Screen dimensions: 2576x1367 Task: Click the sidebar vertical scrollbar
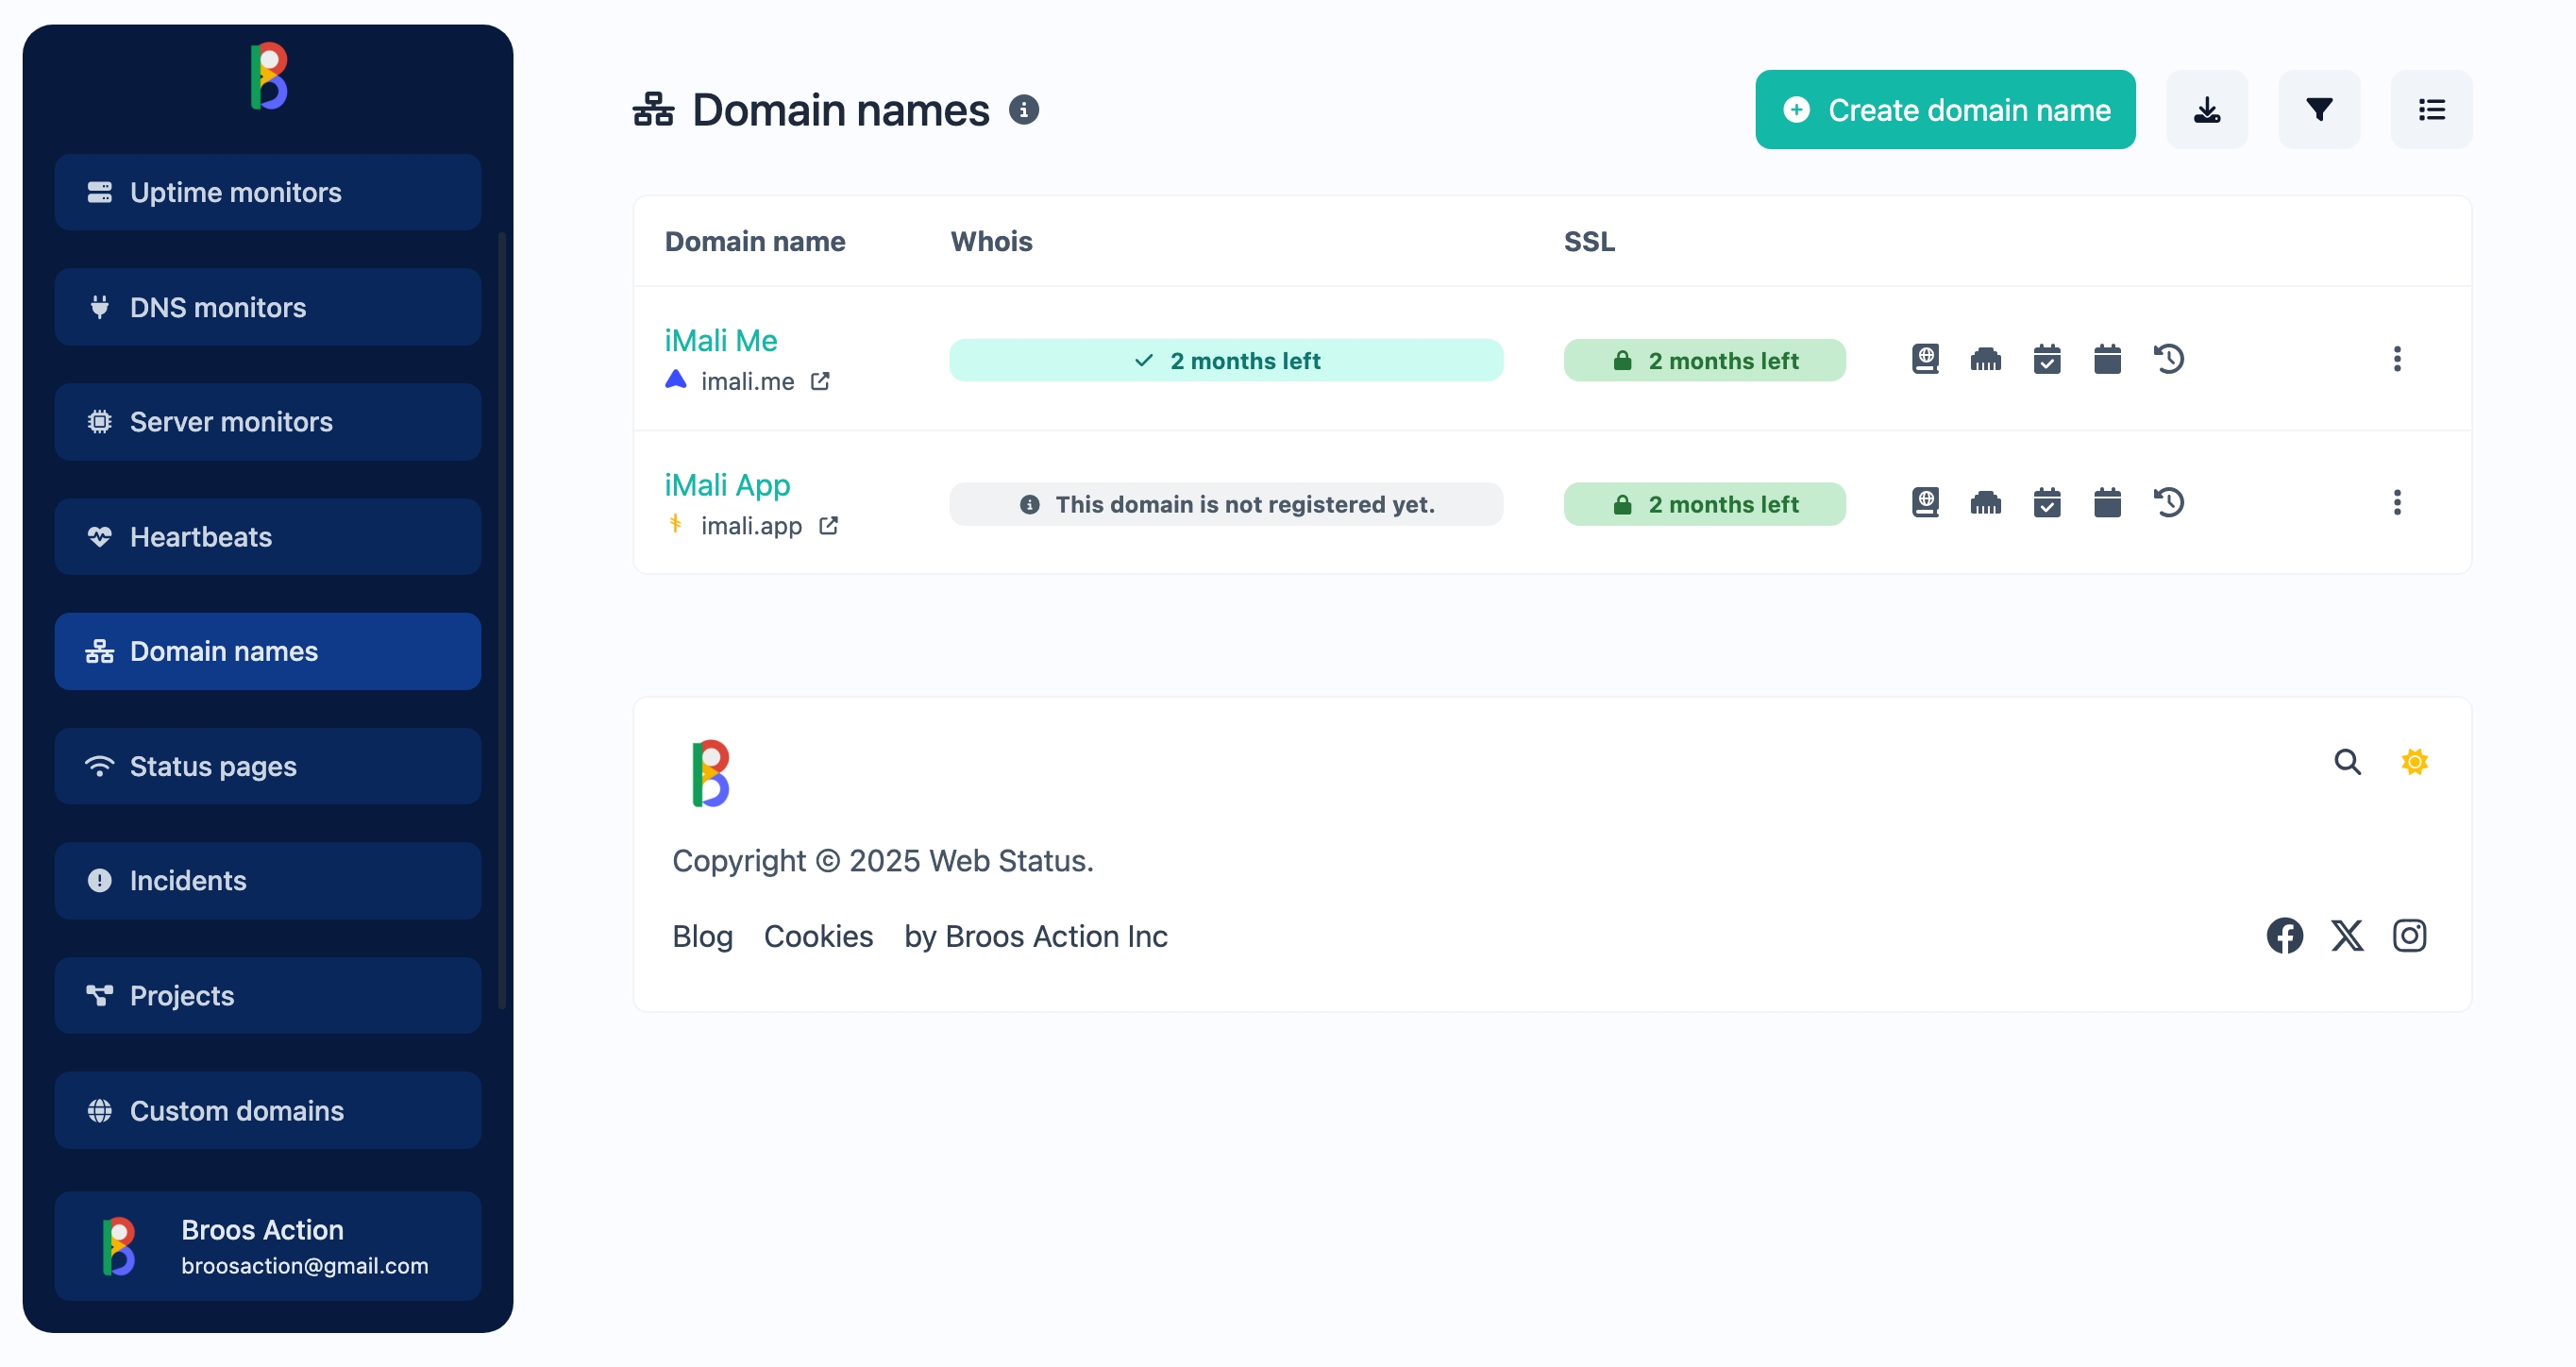click(x=502, y=620)
